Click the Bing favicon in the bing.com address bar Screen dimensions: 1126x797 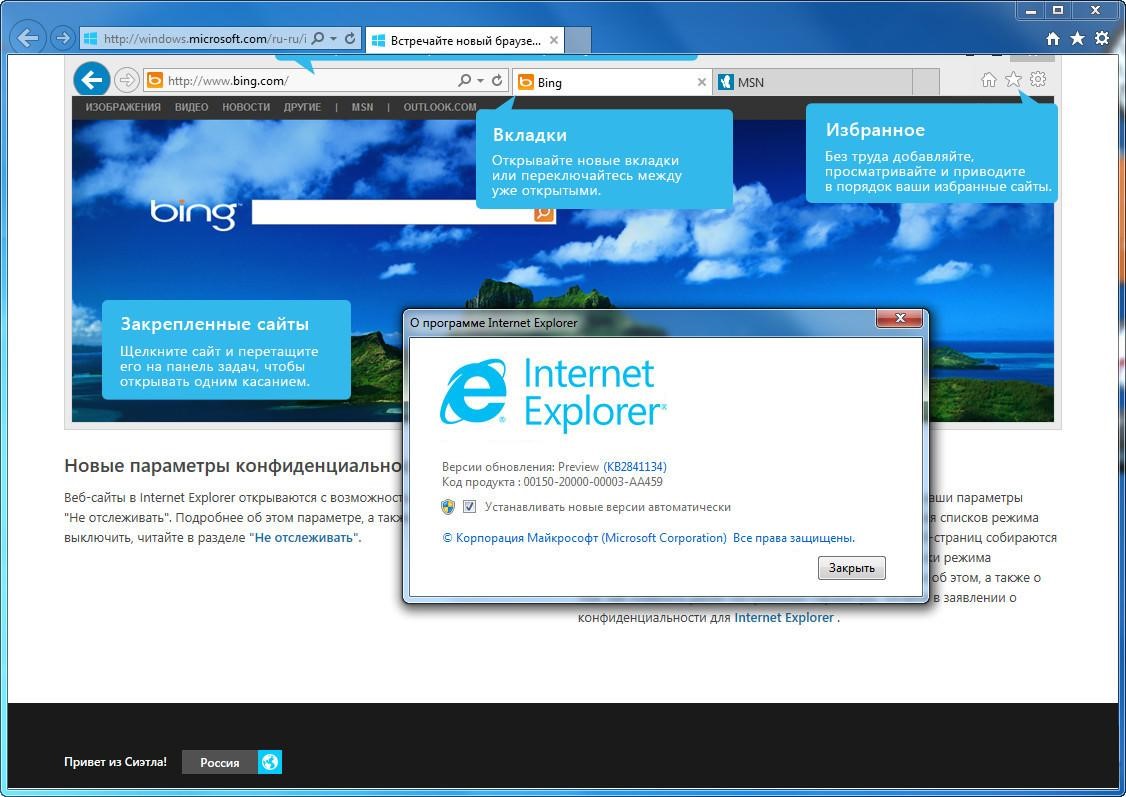154,80
